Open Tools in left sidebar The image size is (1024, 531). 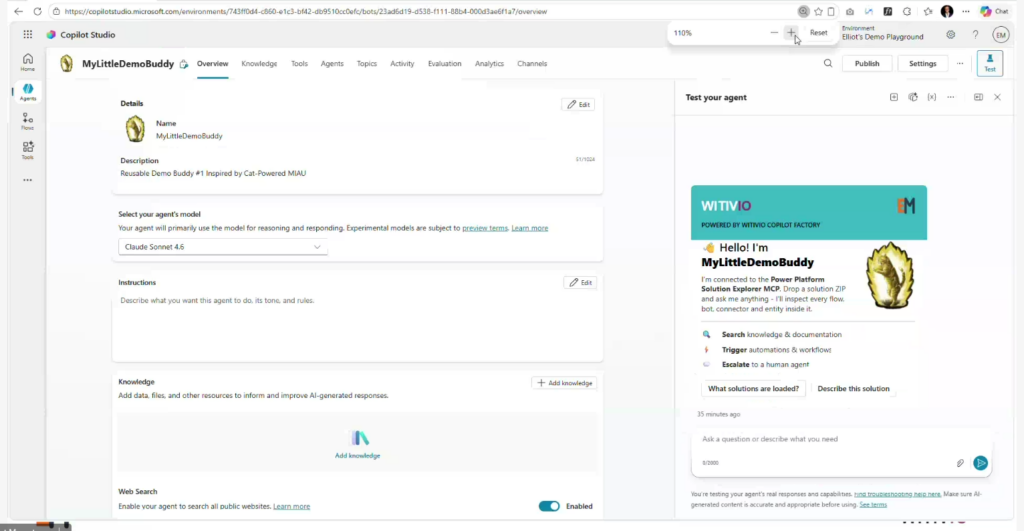[27, 150]
